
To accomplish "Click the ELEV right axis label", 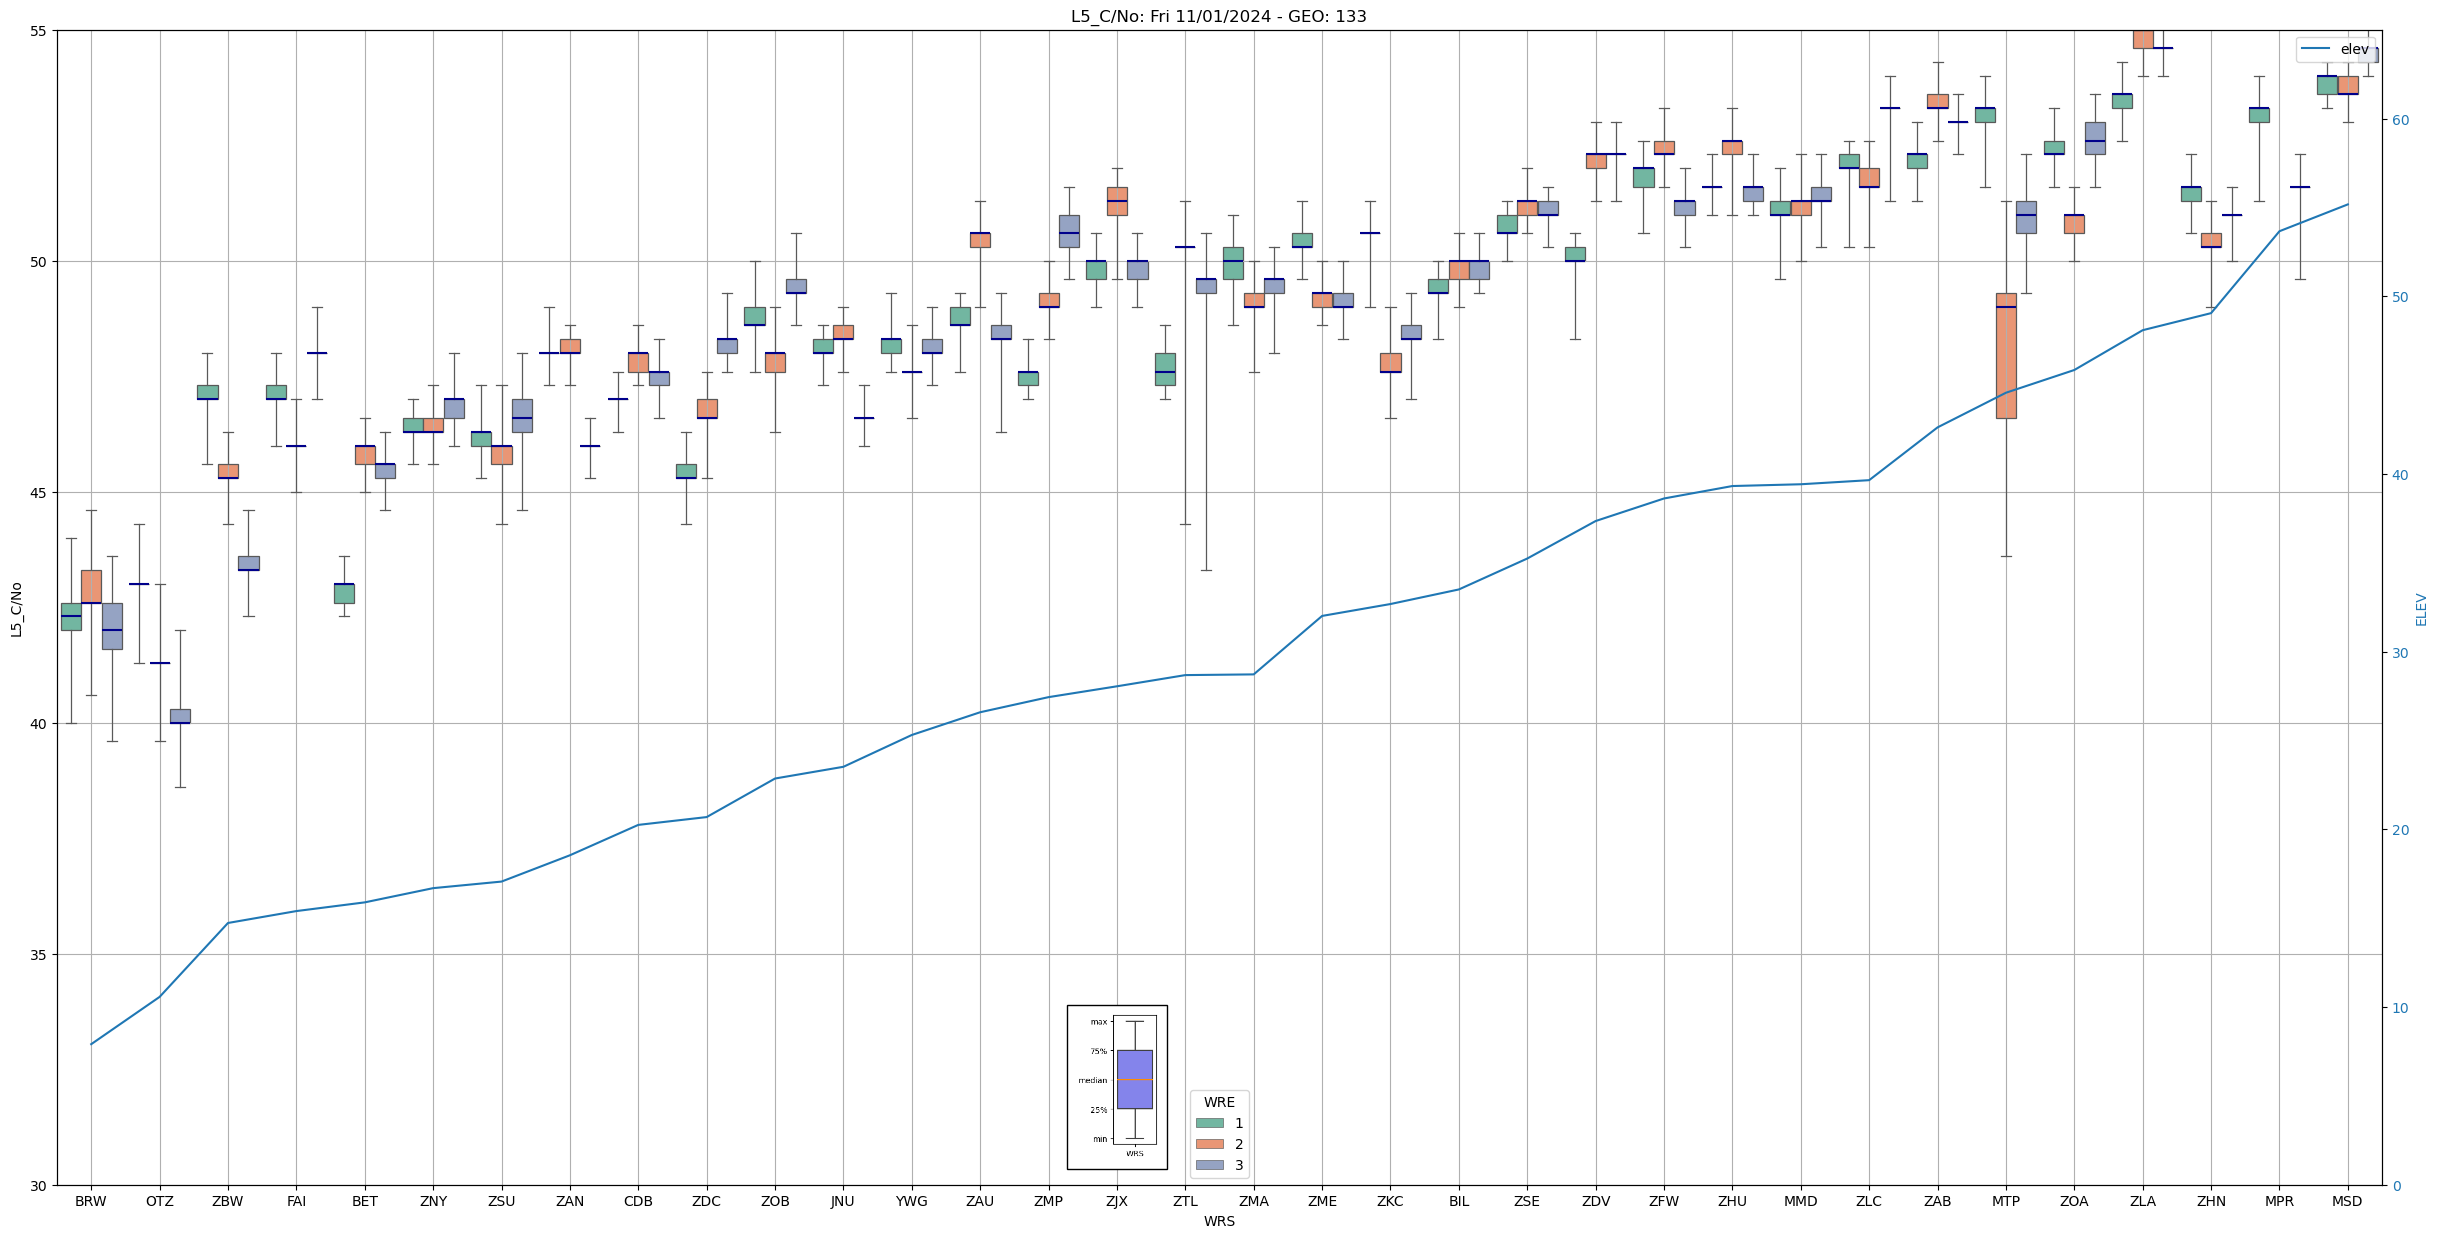I will pyautogui.click(x=2421, y=608).
